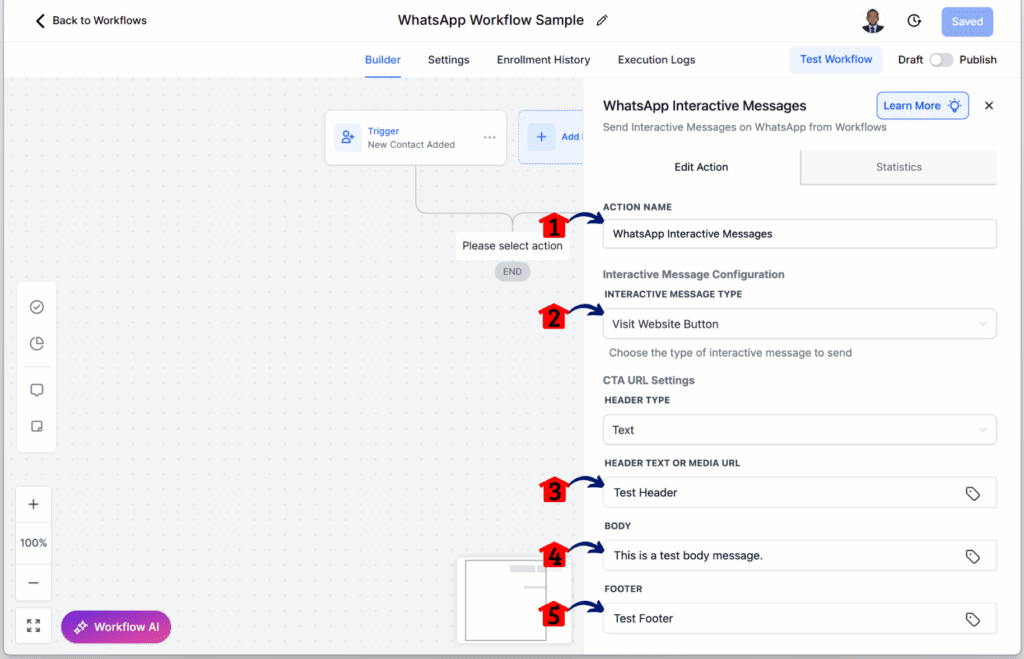Open the trigger's three-dot options menu
Screen dimensions: 1024x659
point(489,137)
